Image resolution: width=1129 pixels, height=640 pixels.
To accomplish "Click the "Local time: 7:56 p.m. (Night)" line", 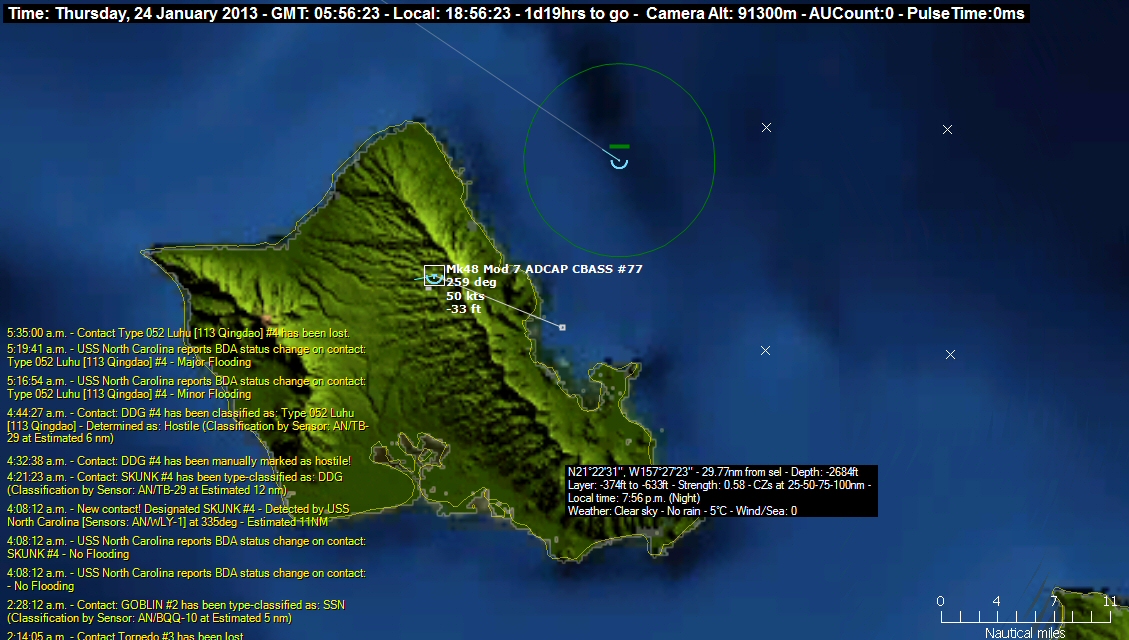I will pyautogui.click(x=634, y=498).
